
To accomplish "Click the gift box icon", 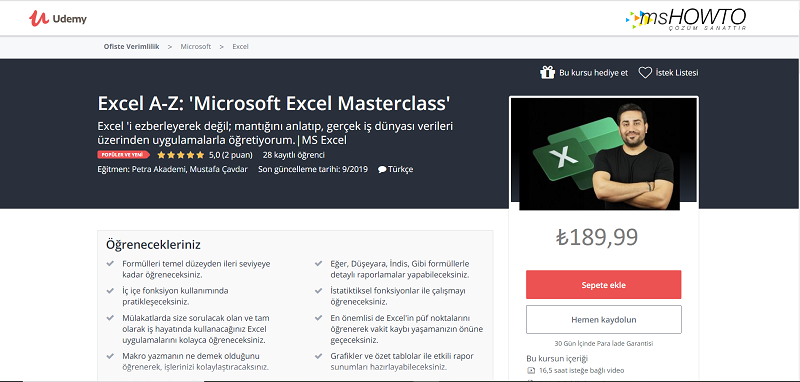I will (547, 72).
